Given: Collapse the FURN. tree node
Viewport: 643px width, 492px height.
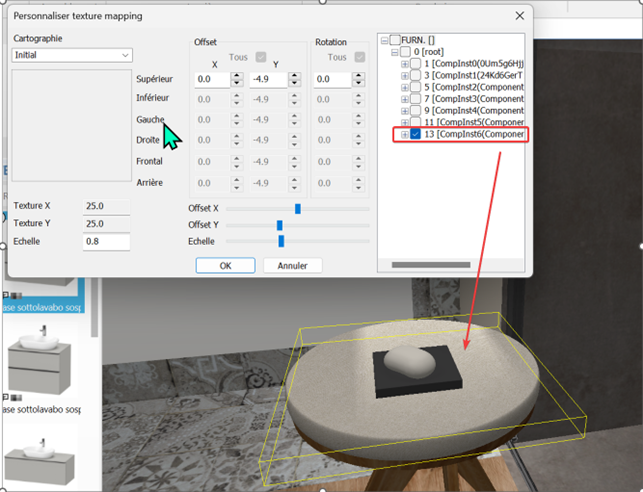Looking at the screenshot, I should pyautogui.click(x=384, y=40).
